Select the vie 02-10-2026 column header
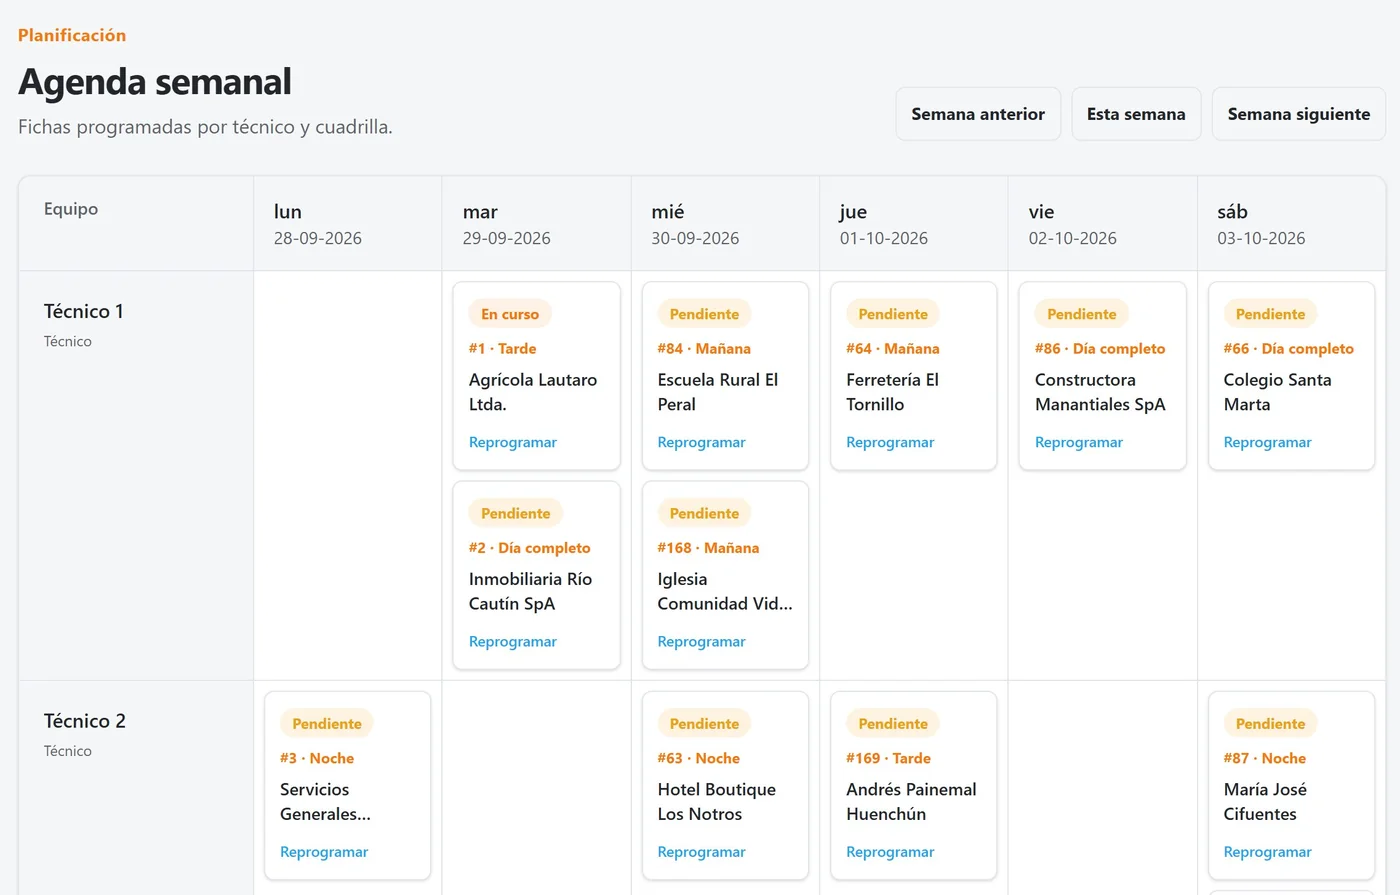Screen dimensions: 1400x895 pyautogui.click(x=1103, y=224)
